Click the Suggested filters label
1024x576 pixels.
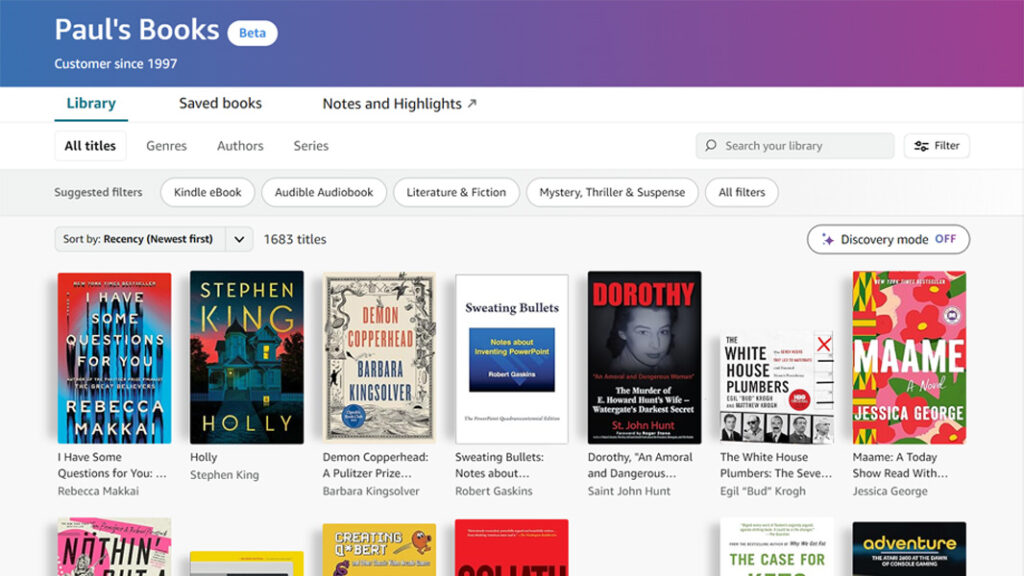point(98,193)
